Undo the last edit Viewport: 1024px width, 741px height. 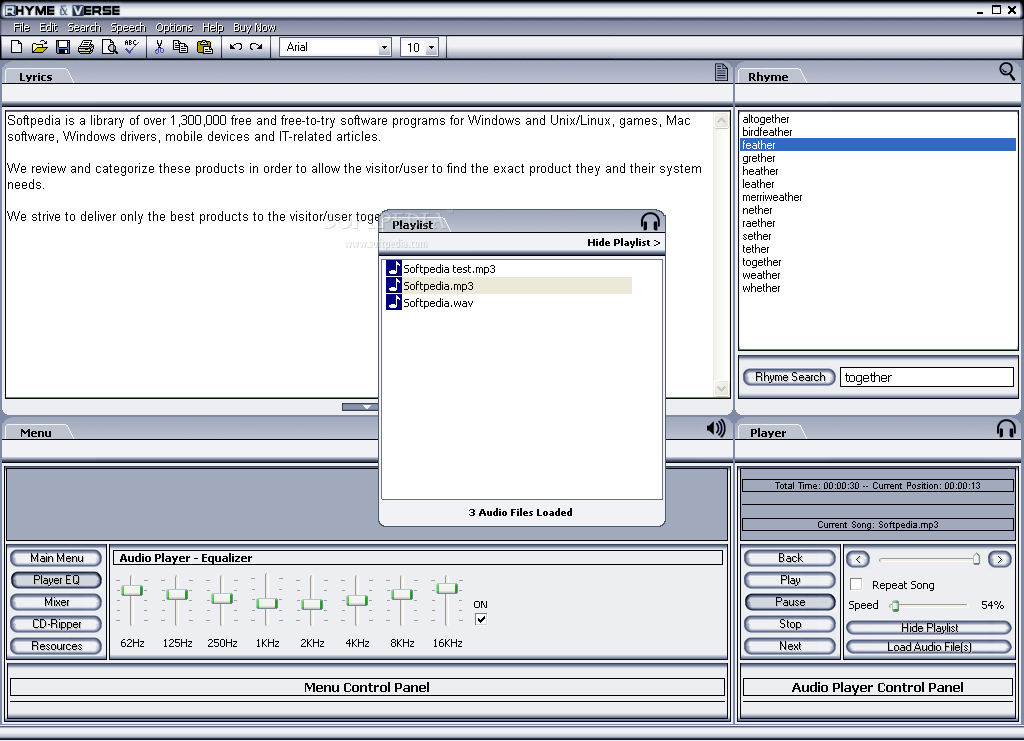[x=236, y=47]
